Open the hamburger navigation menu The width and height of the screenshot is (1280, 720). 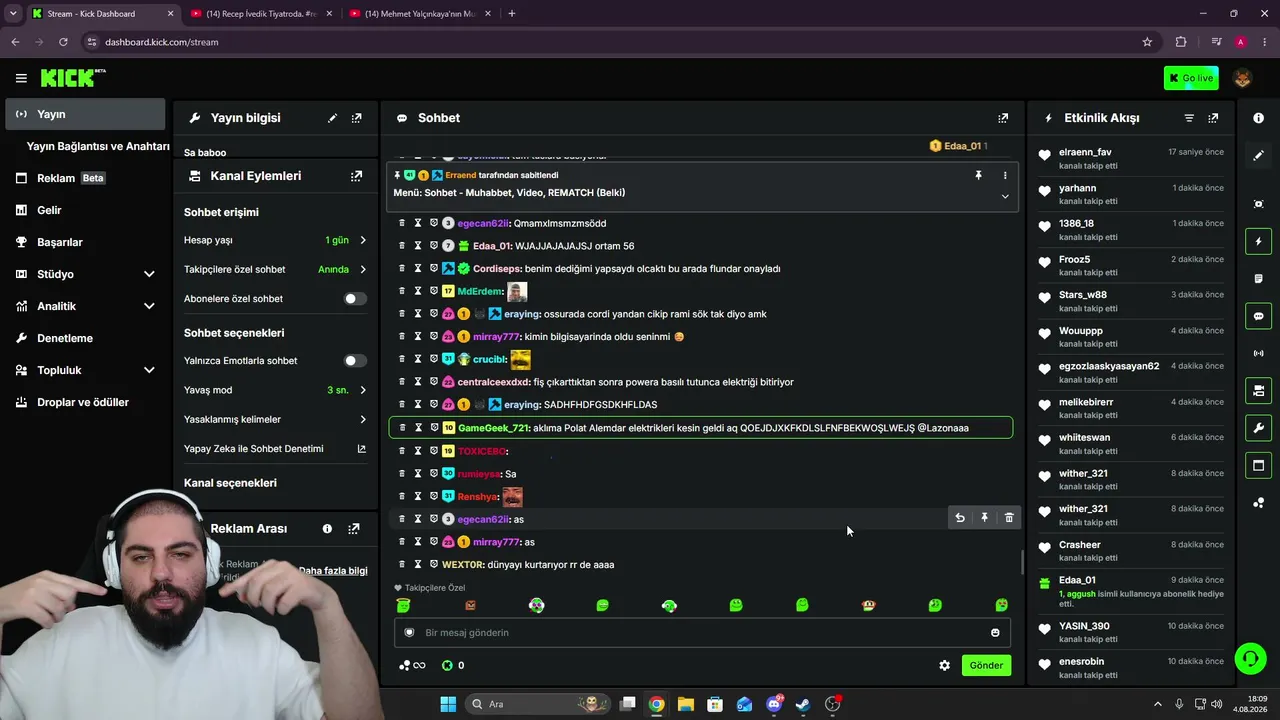pyautogui.click(x=21, y=78)
